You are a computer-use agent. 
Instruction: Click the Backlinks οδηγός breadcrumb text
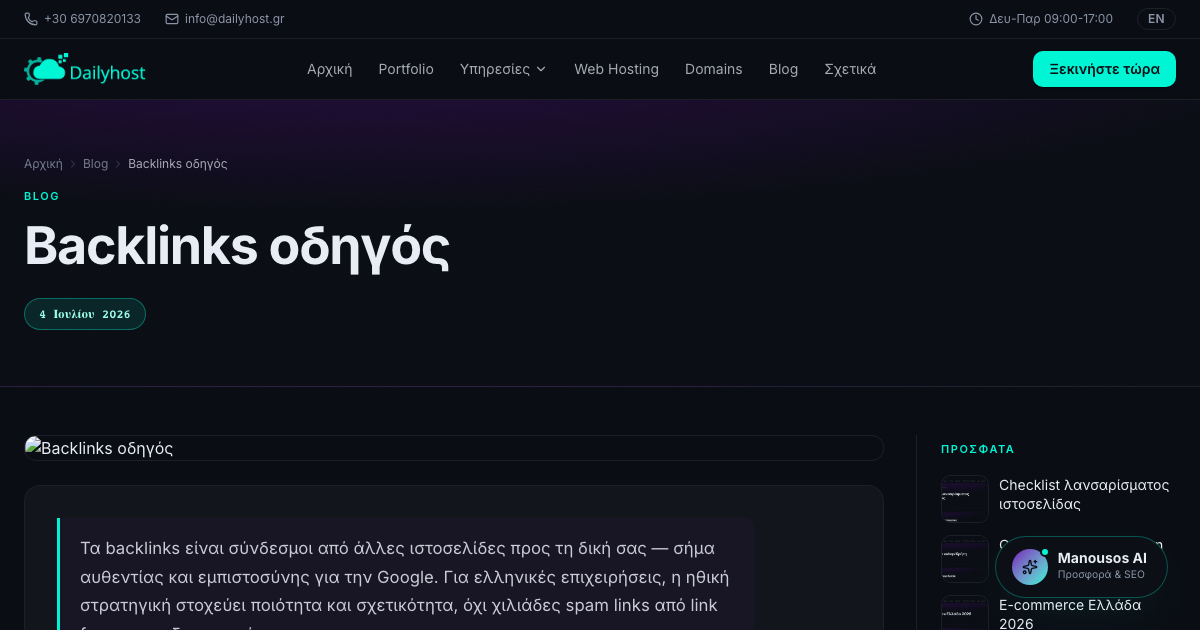(178, 164)
